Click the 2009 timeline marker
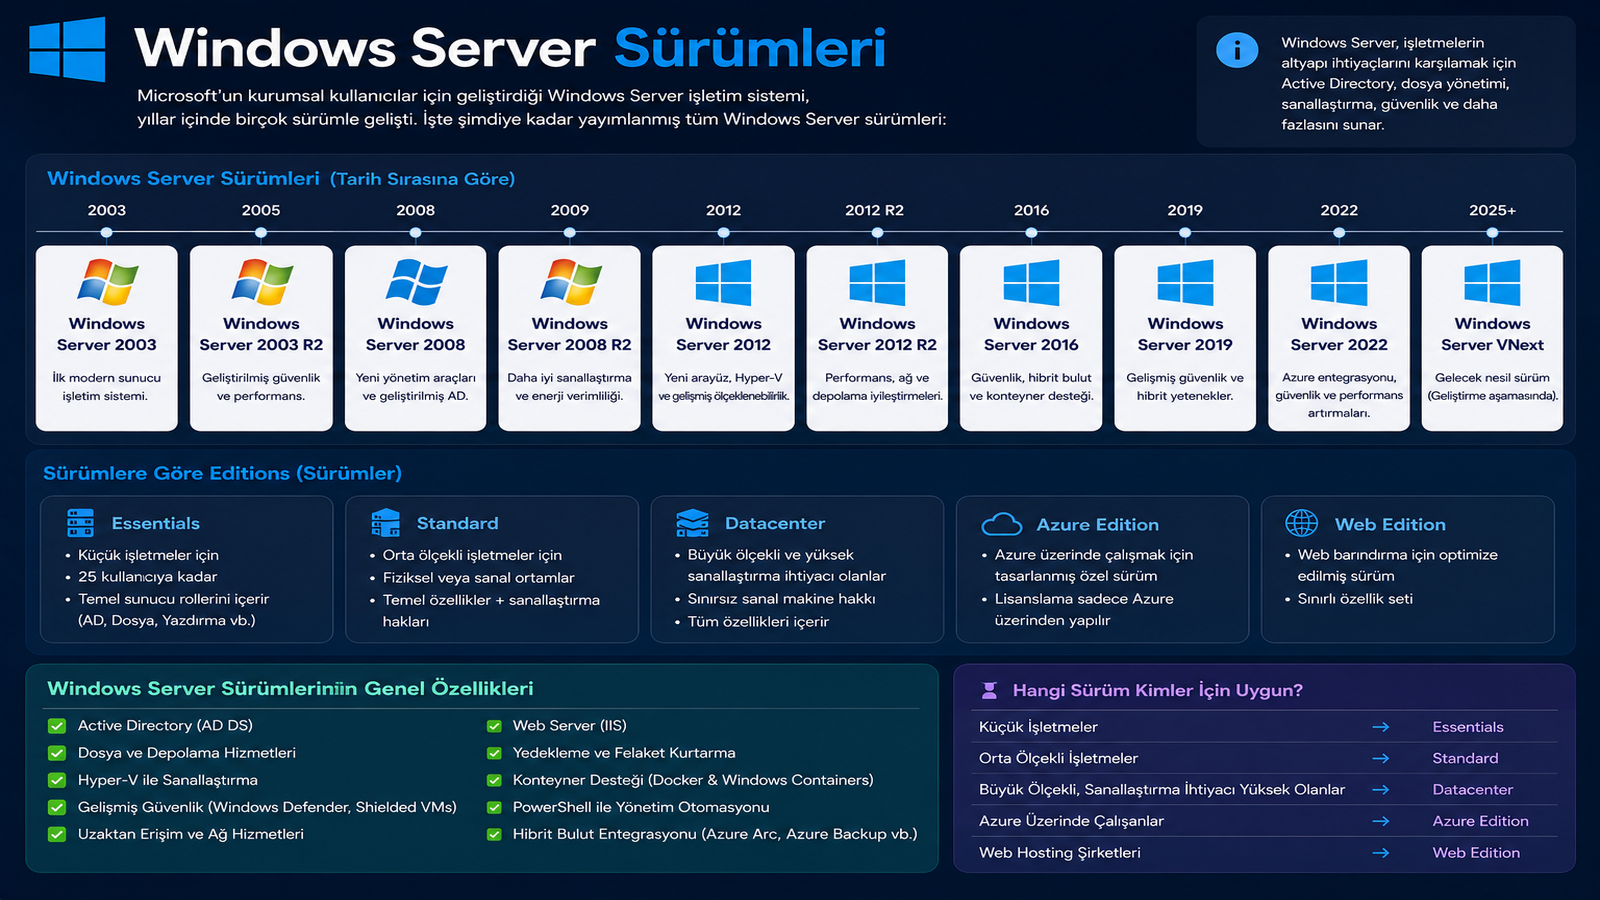 coord(569,232)
